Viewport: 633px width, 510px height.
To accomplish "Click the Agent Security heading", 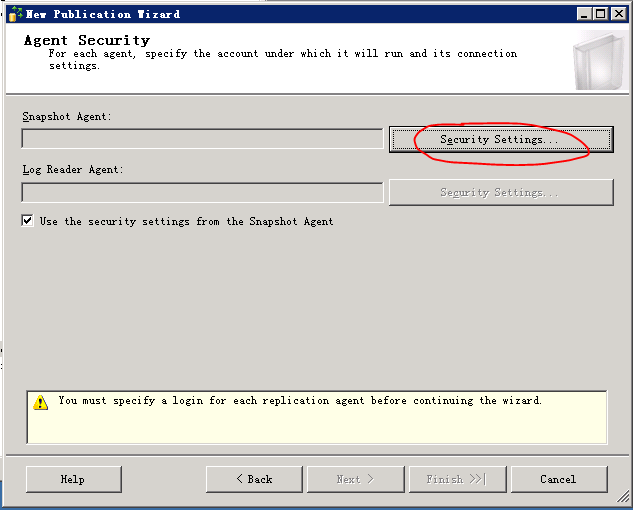I will [87, 40].
